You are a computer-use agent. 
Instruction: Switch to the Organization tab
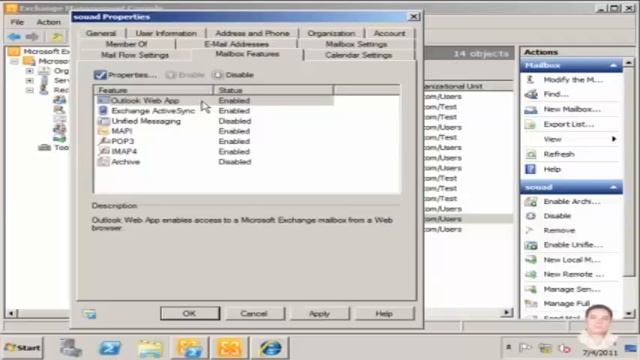pyautogui.click(x=331, y=33)
